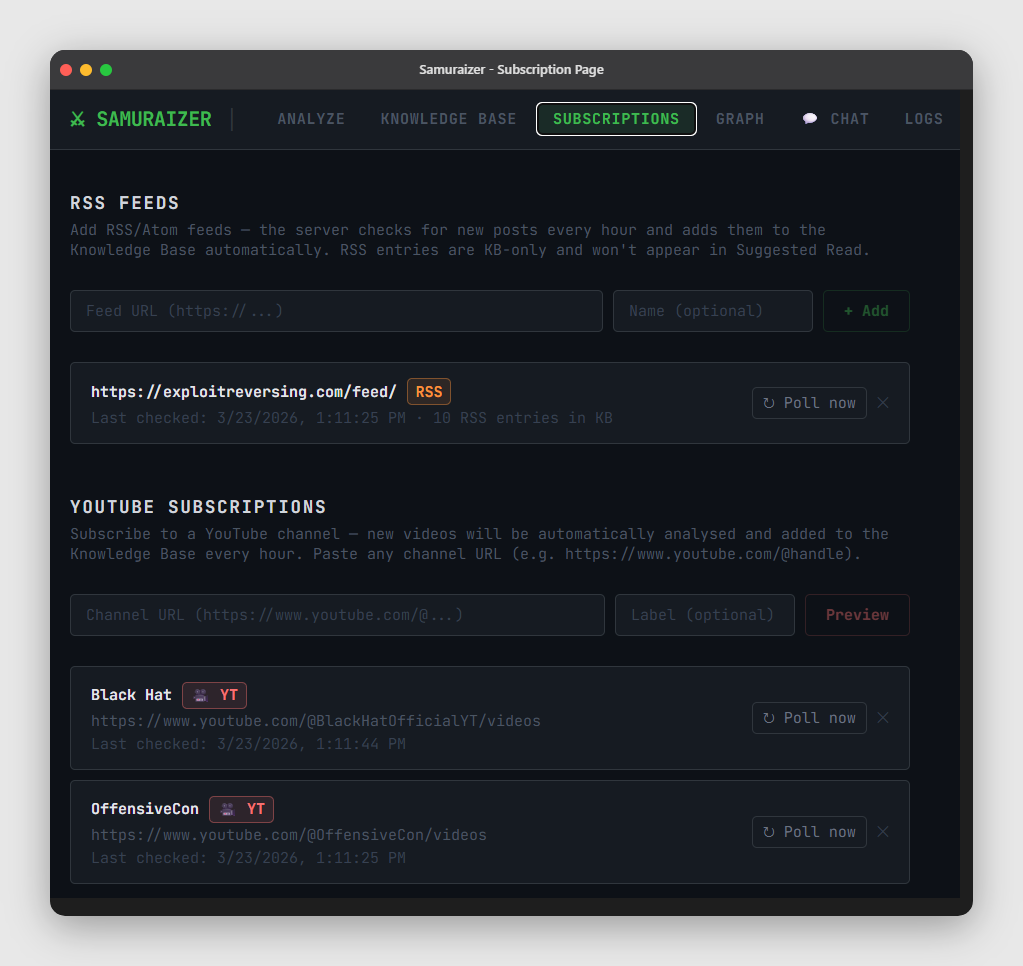Click the chat speech bubble icon
The width and height of the screenshot is (1023, 966).
810,119
